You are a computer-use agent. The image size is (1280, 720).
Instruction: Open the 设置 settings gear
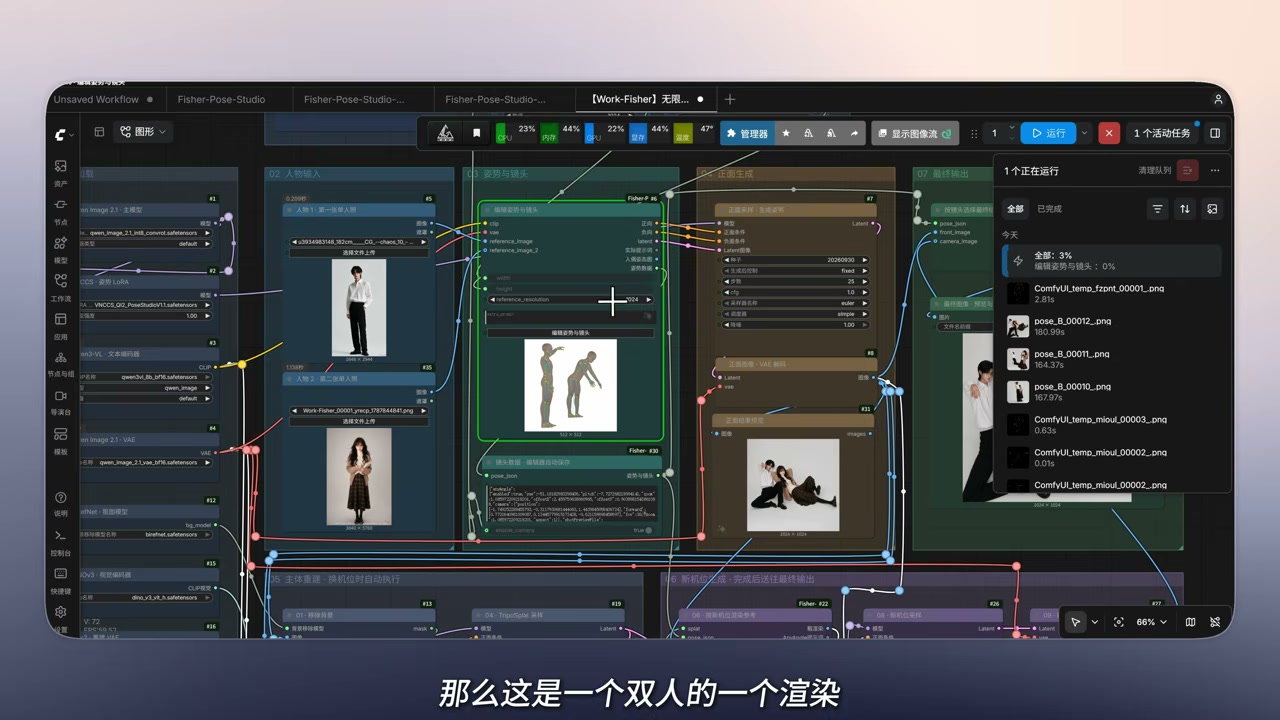point(61,617)
